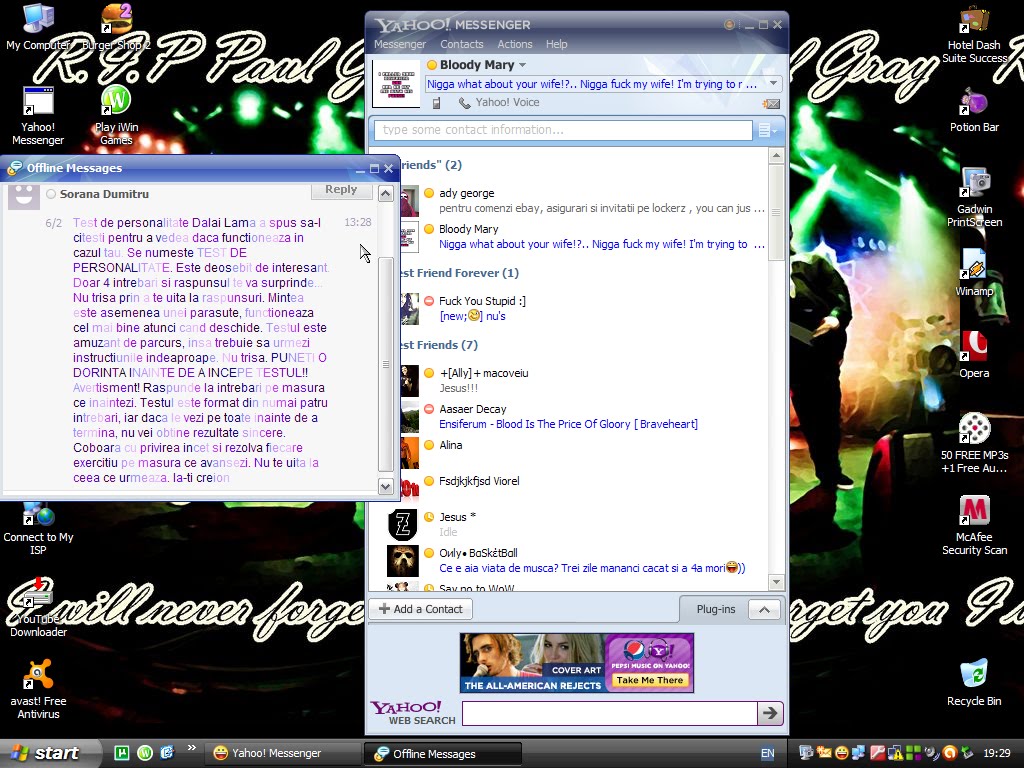Click the Offline Messages scroll up arrow

(385, 193)
